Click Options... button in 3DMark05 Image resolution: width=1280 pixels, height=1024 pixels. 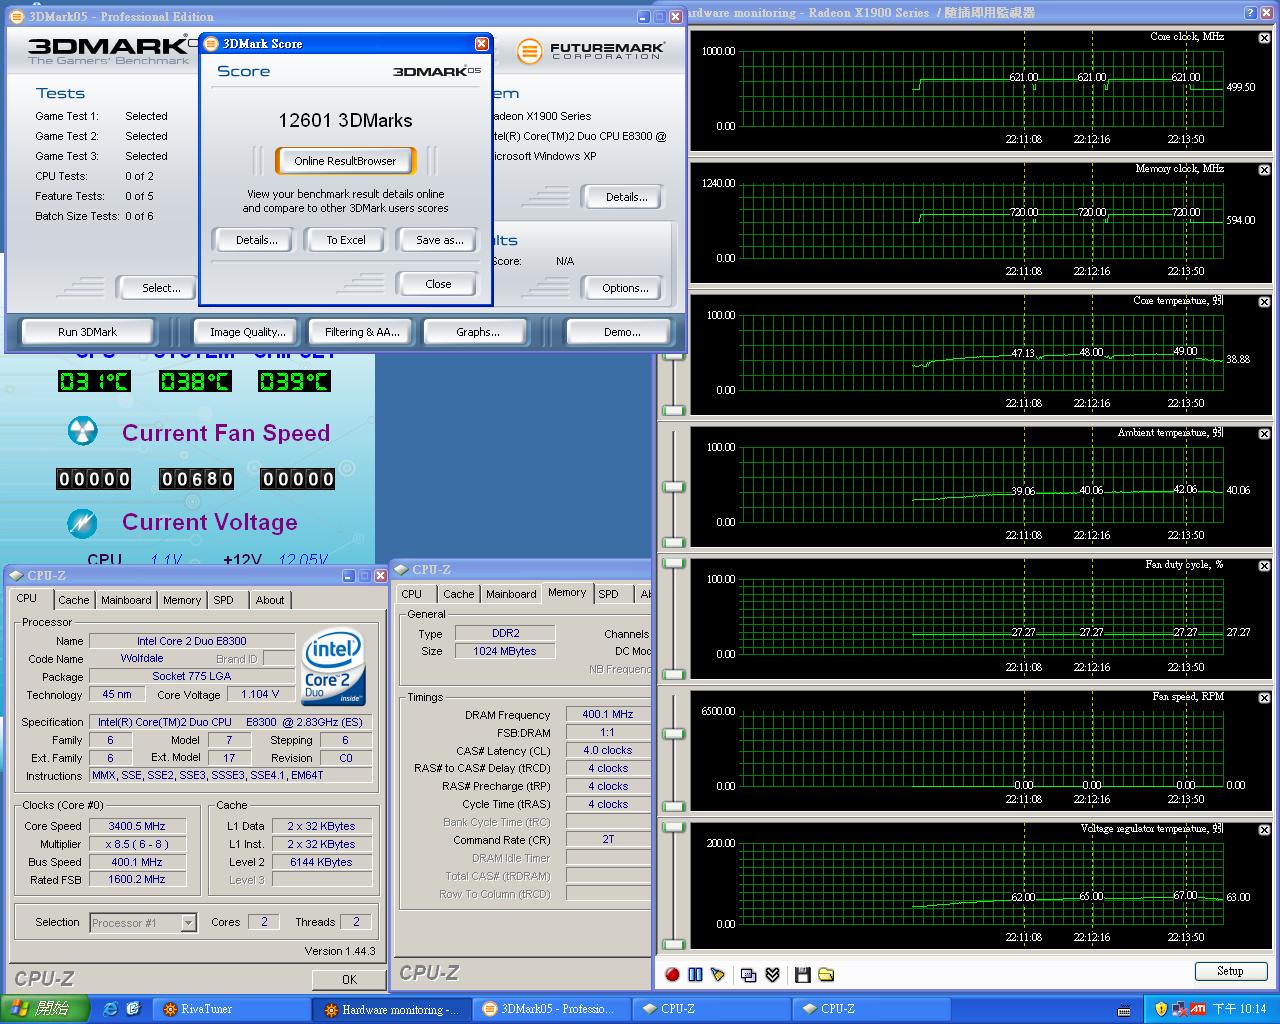pos(625,288)
